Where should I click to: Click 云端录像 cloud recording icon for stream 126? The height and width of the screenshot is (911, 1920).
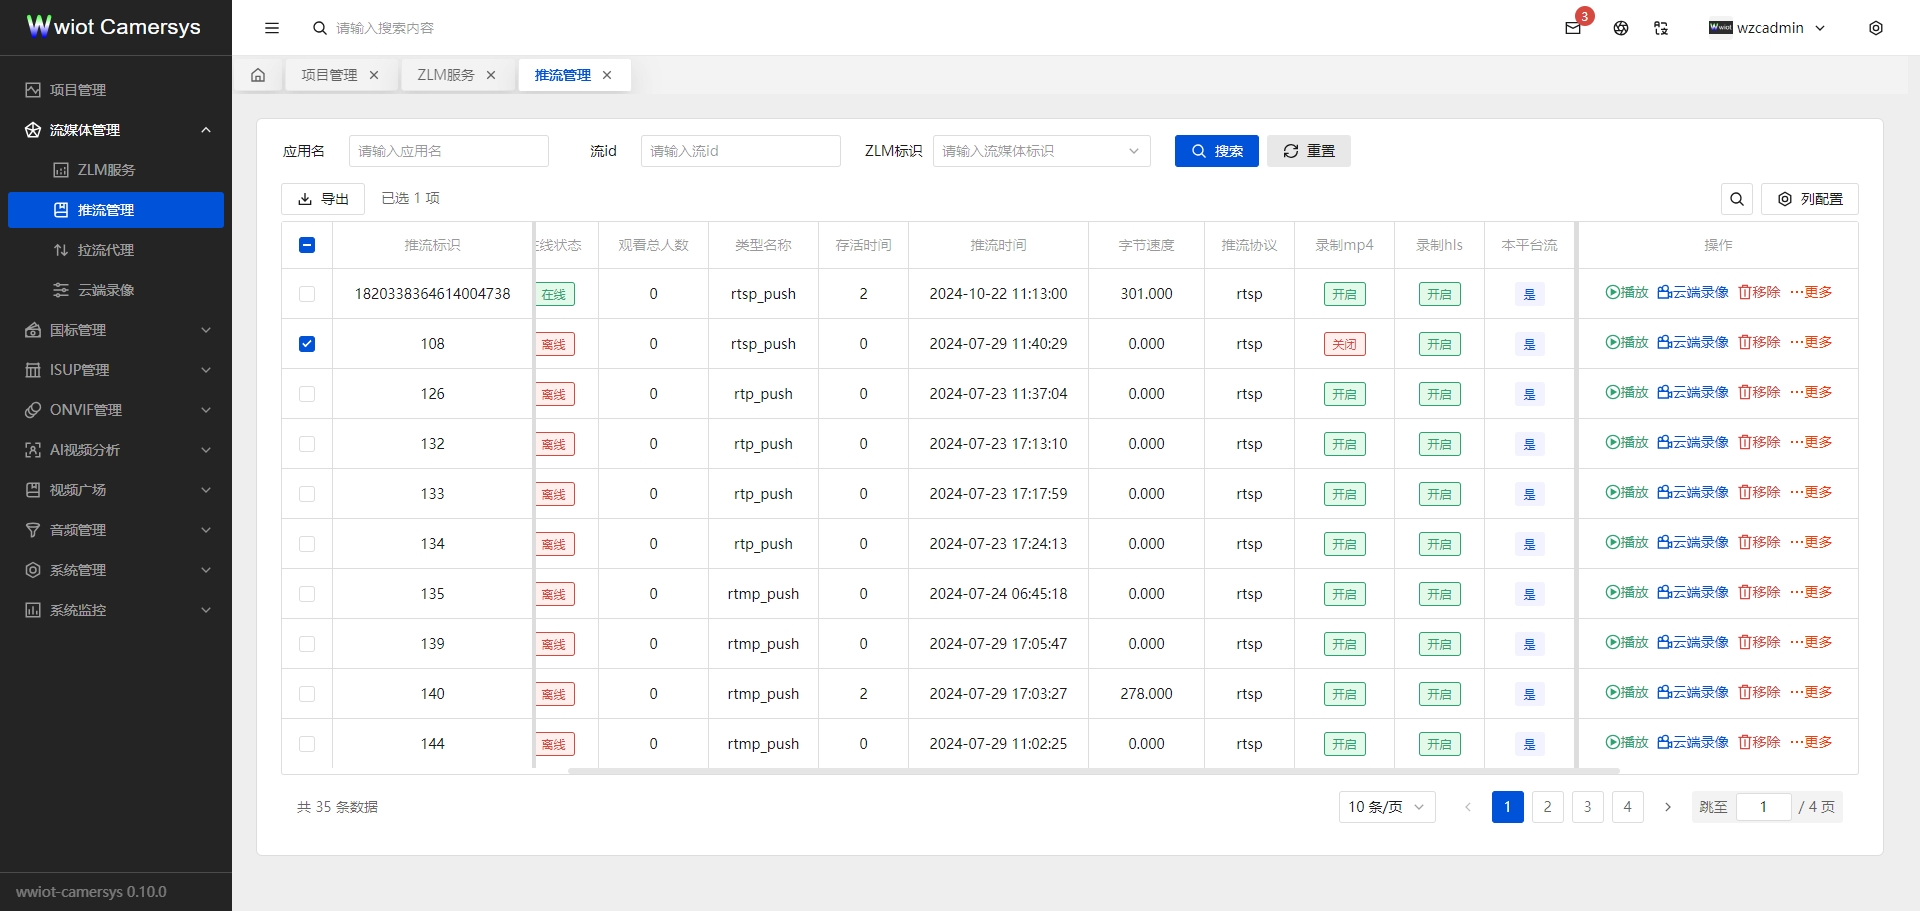click(1692, 391)
